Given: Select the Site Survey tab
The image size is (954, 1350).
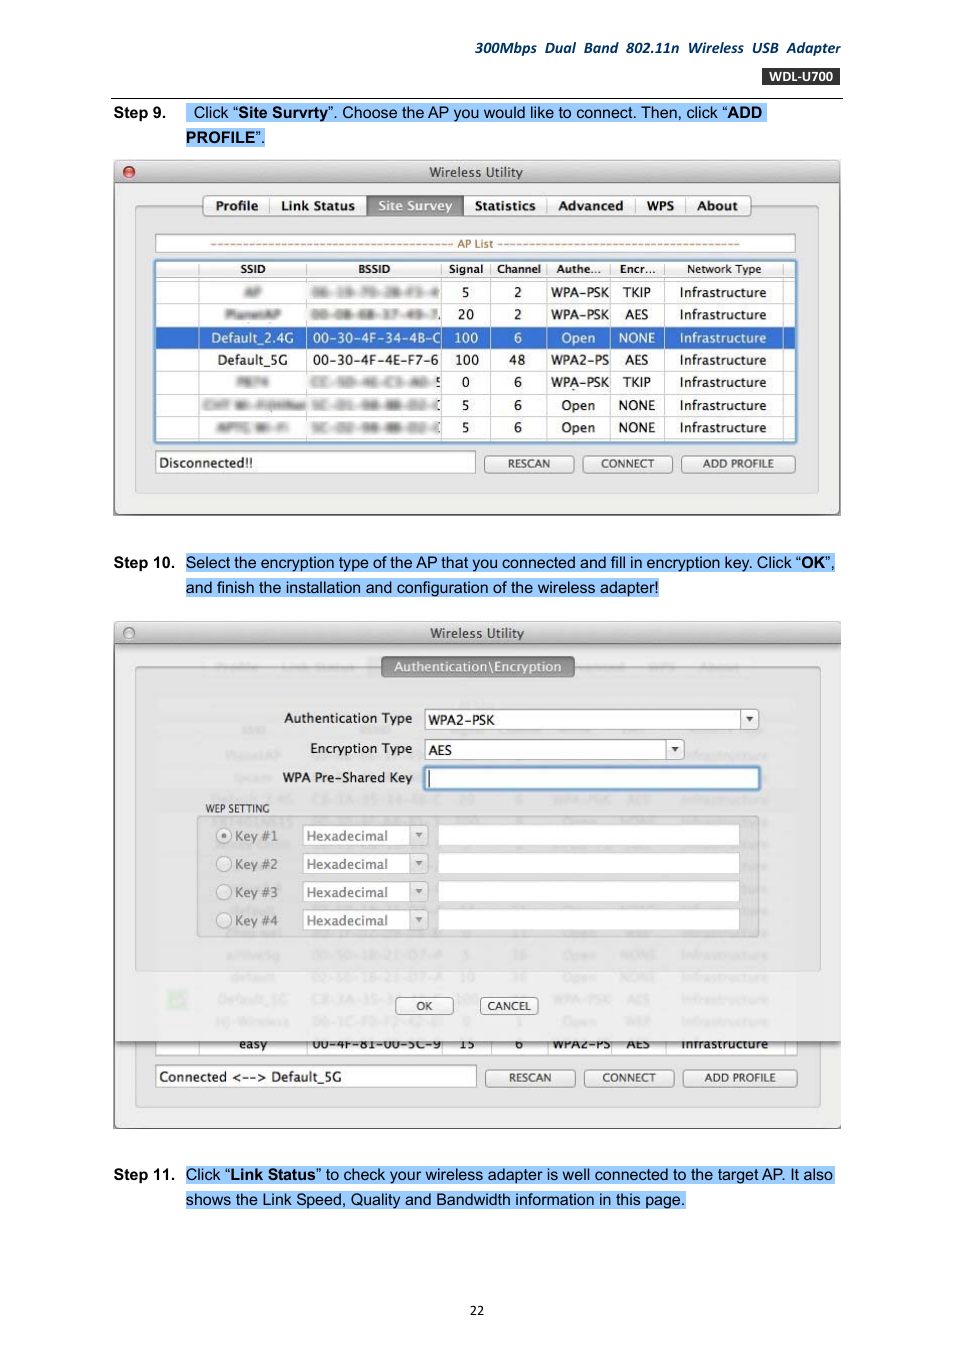Looking at the screenshot, I should [415, 206].
